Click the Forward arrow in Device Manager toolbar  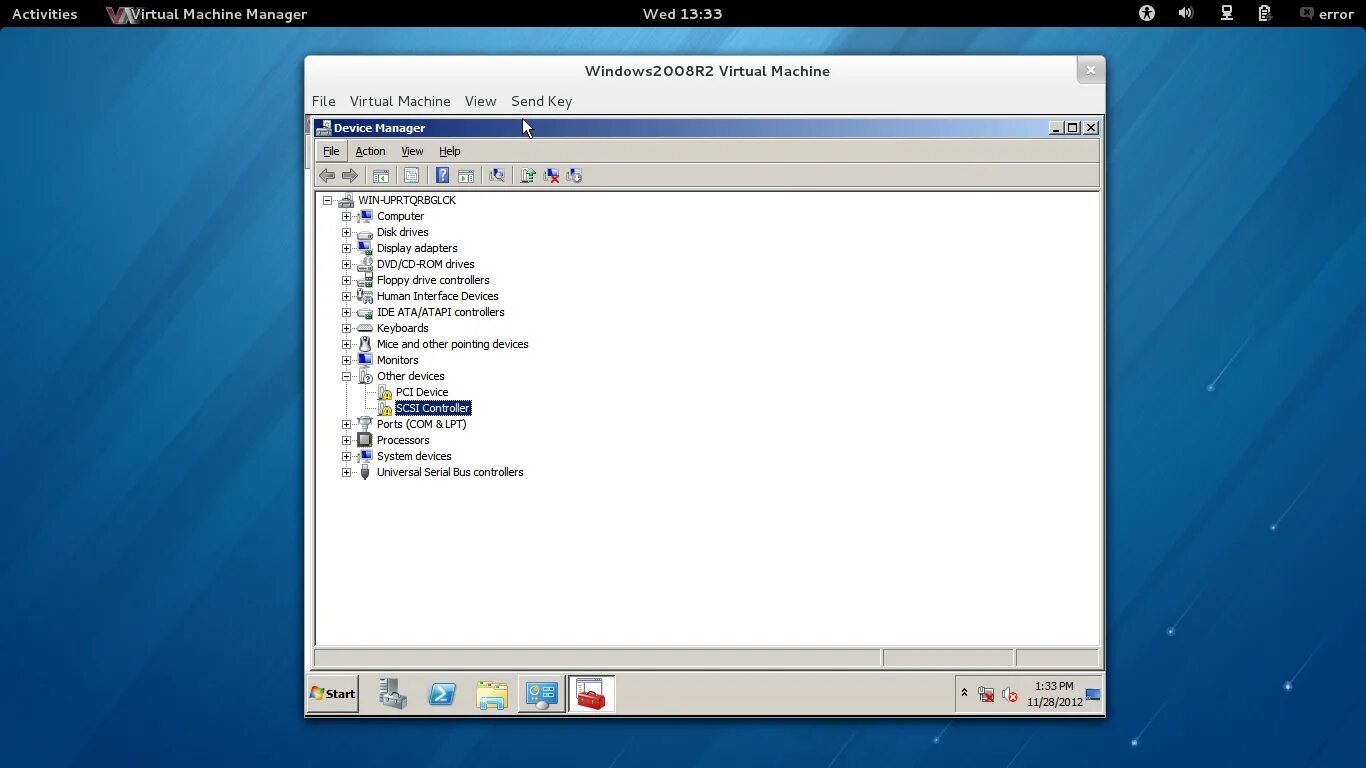(x=350, y=176)
